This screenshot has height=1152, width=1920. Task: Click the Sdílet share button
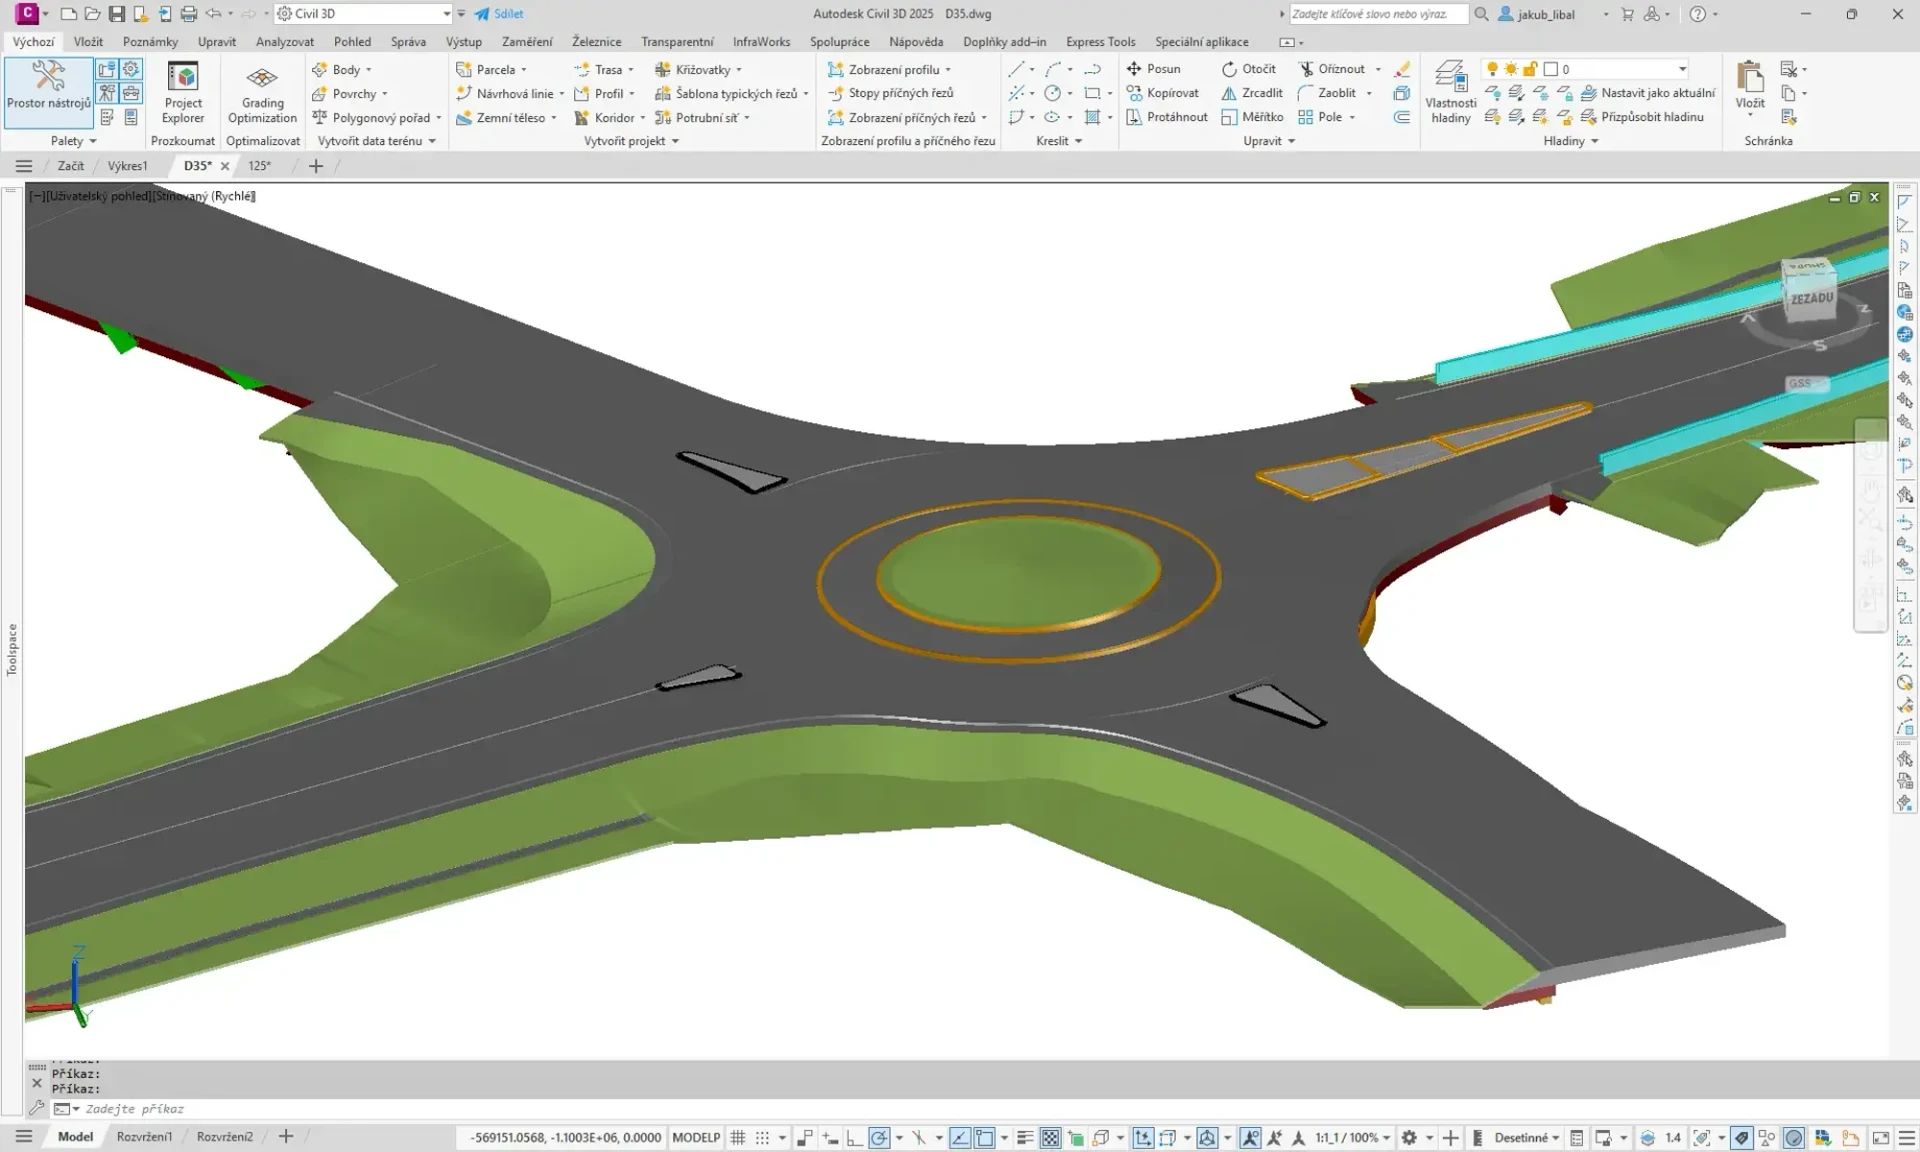[499, 14]
